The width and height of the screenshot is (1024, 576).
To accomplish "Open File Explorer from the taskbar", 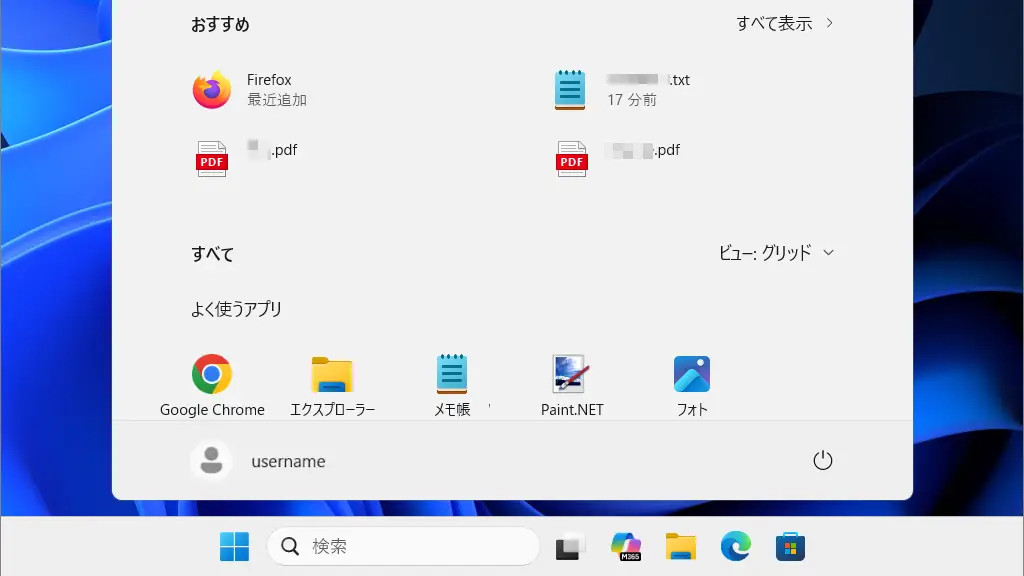I will [x=680, y=546].
